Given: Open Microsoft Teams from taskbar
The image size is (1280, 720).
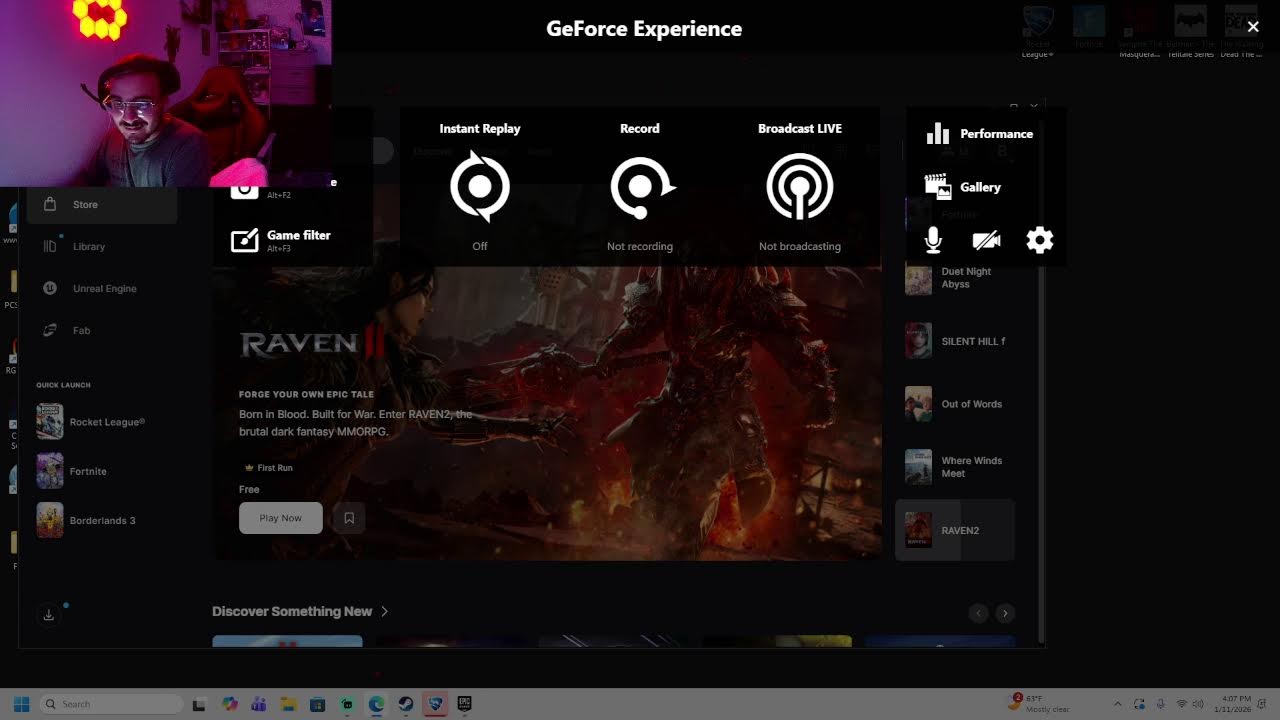Looking at the screenshot, I should coord(259,704).
